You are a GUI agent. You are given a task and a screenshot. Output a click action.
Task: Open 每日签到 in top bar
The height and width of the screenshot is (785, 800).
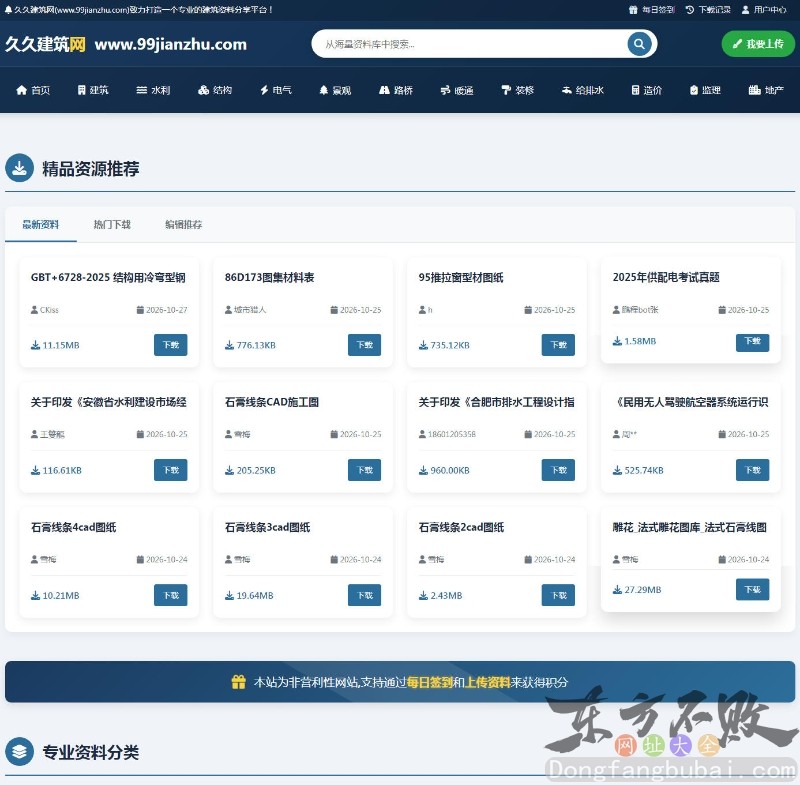[x=652, y=9]
